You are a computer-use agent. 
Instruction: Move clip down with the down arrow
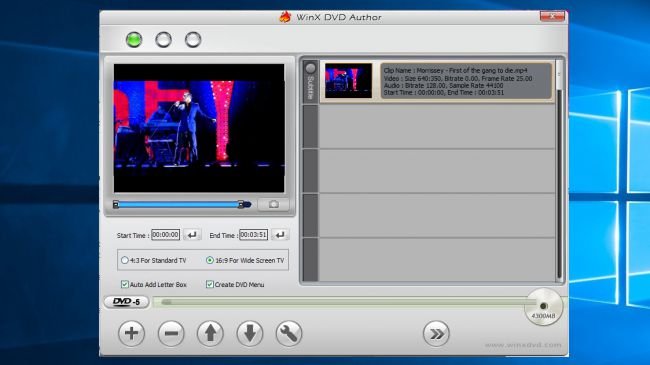tap(250, 333)
